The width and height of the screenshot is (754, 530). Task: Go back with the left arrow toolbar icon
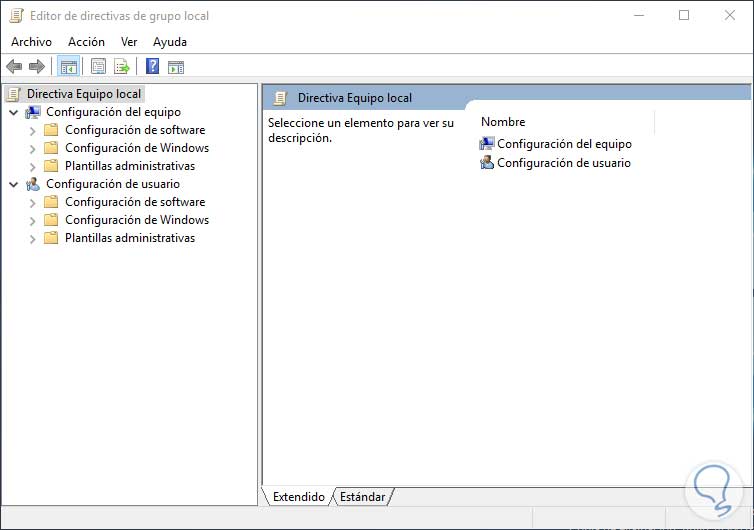(x=14, y=66)
